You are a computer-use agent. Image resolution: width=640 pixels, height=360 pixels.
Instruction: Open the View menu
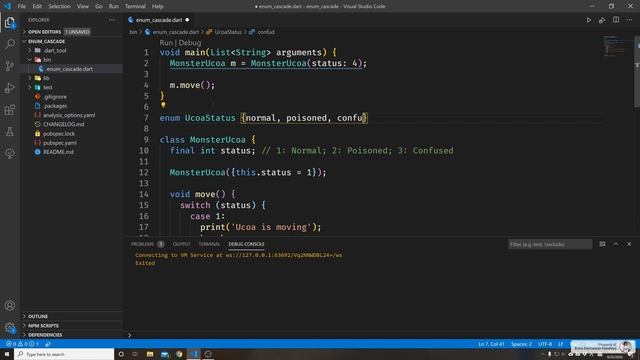(x=82, y=6)
